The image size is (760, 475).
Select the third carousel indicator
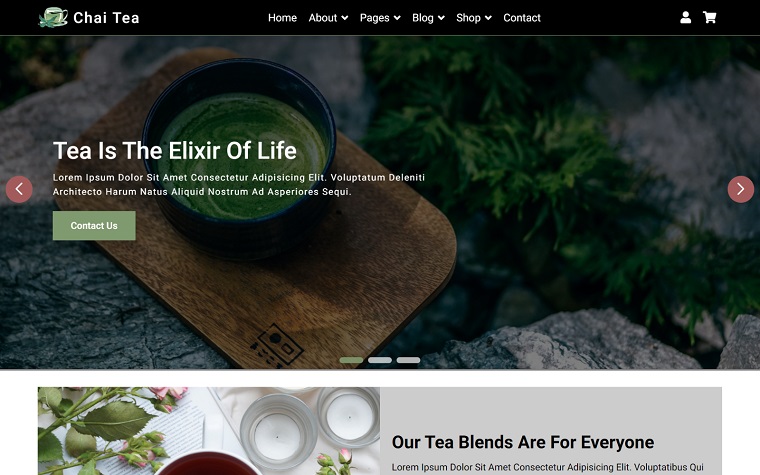point(409,360)
